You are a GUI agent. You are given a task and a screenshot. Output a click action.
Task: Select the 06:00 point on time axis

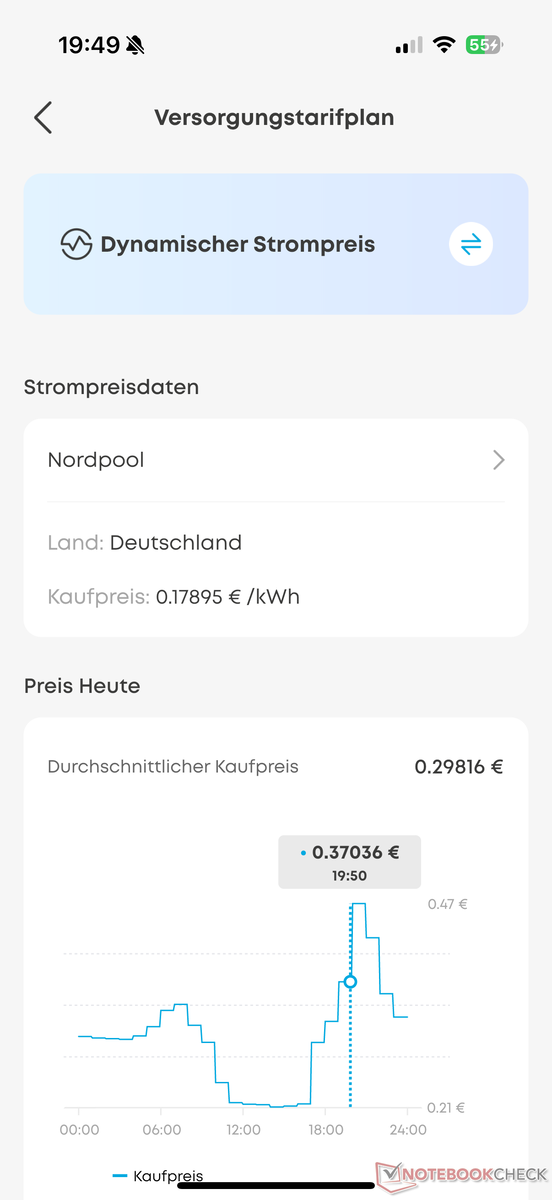point(161,1130)
